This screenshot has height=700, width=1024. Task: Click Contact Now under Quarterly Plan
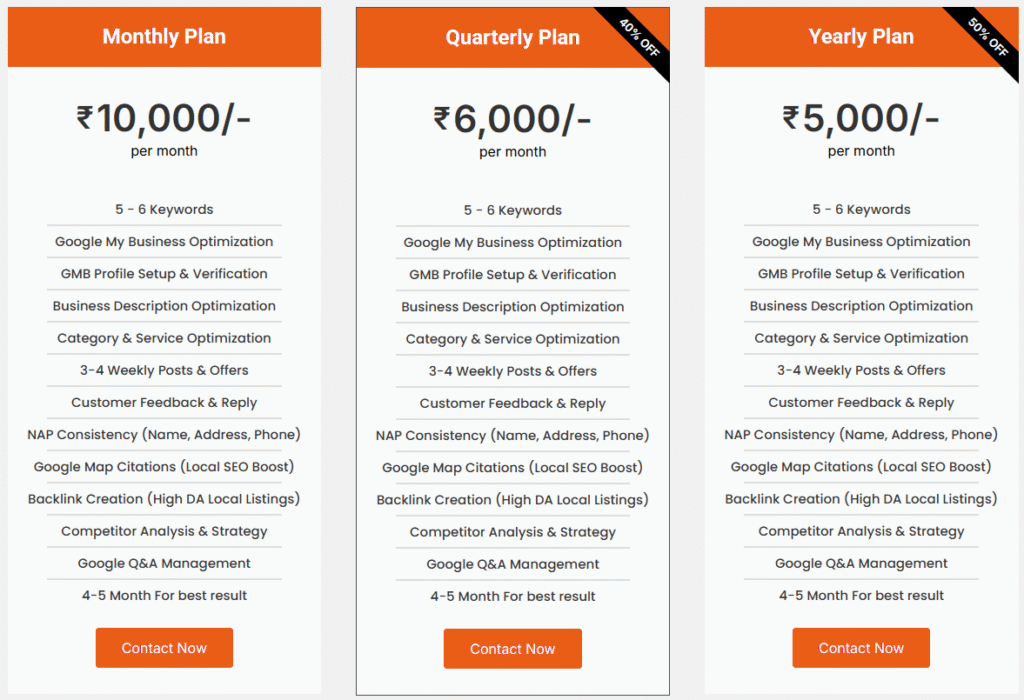[512, 649]
